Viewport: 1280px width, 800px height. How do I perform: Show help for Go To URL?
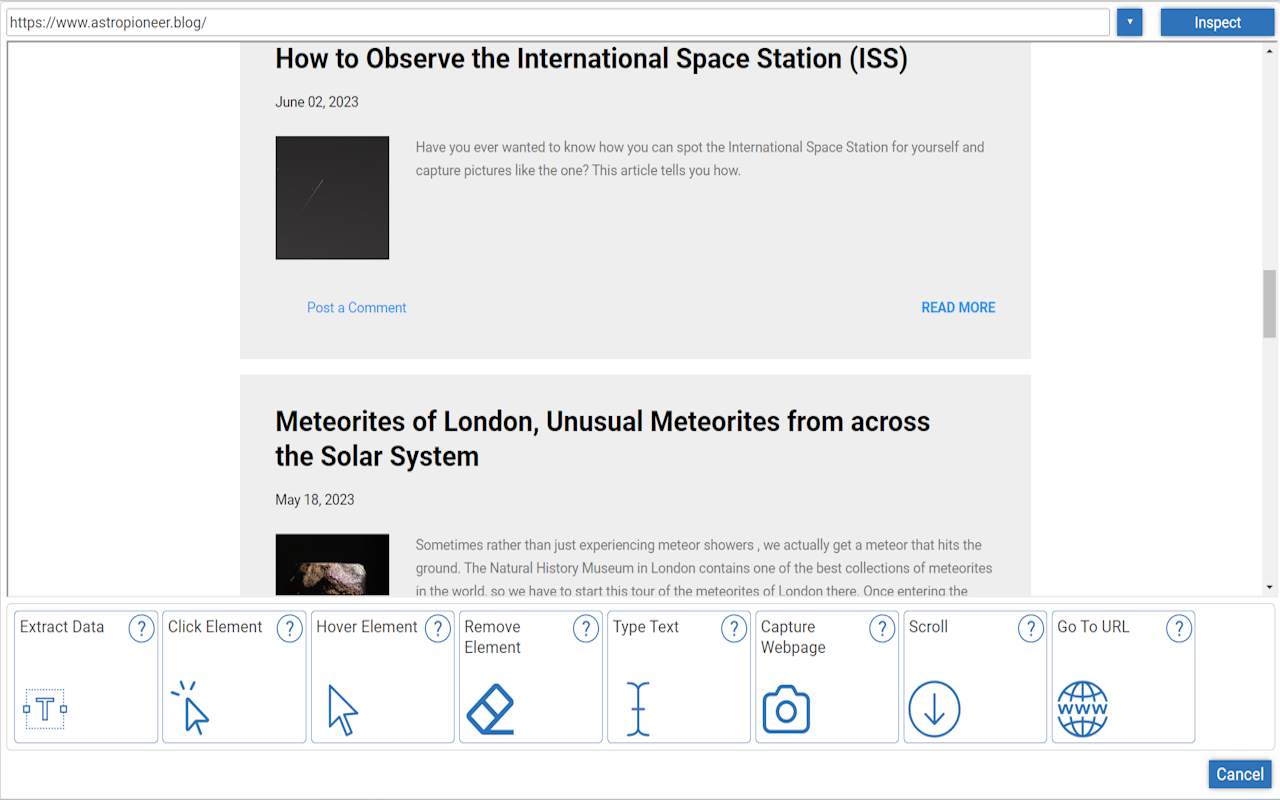pyautogui.click(x=1179, y=628)
